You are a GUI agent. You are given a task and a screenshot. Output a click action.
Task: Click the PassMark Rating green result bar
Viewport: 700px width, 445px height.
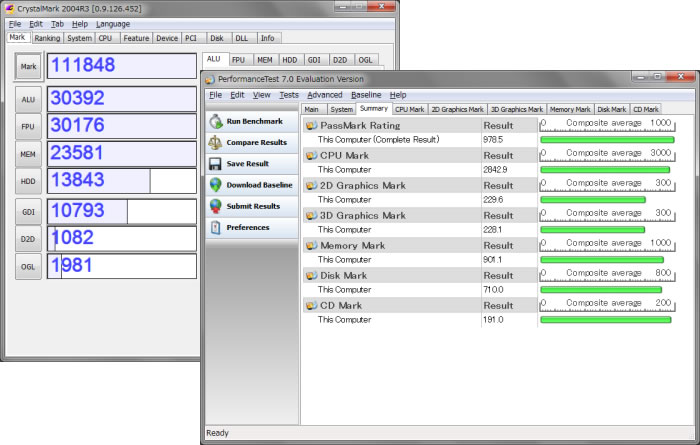[607, 140]
